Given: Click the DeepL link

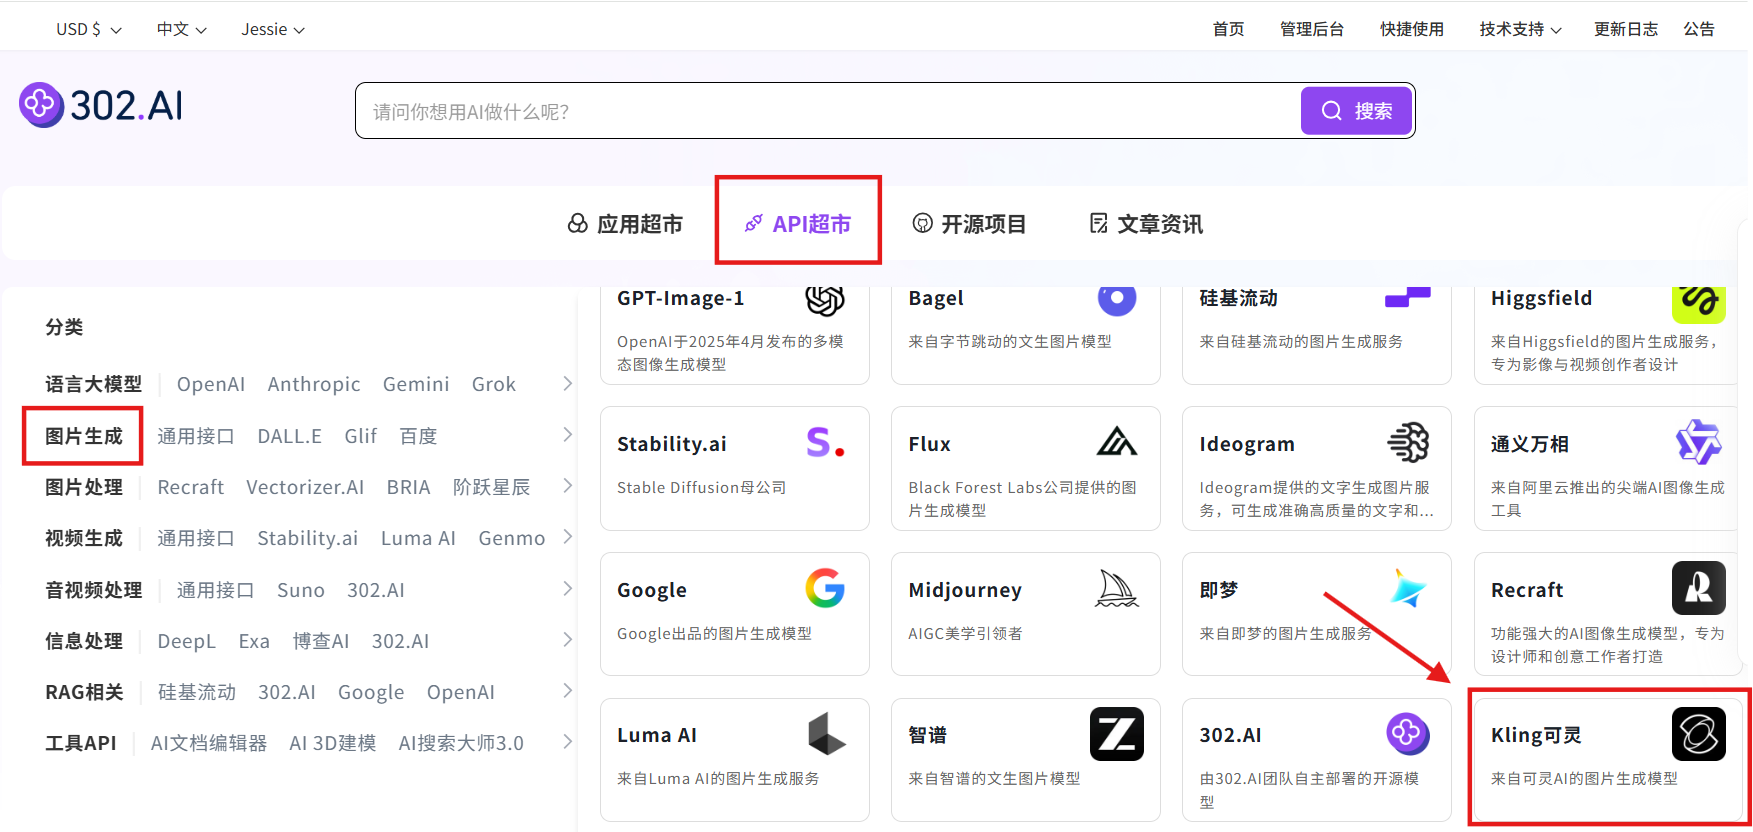Looking at the screenshot, I should 186,641.
